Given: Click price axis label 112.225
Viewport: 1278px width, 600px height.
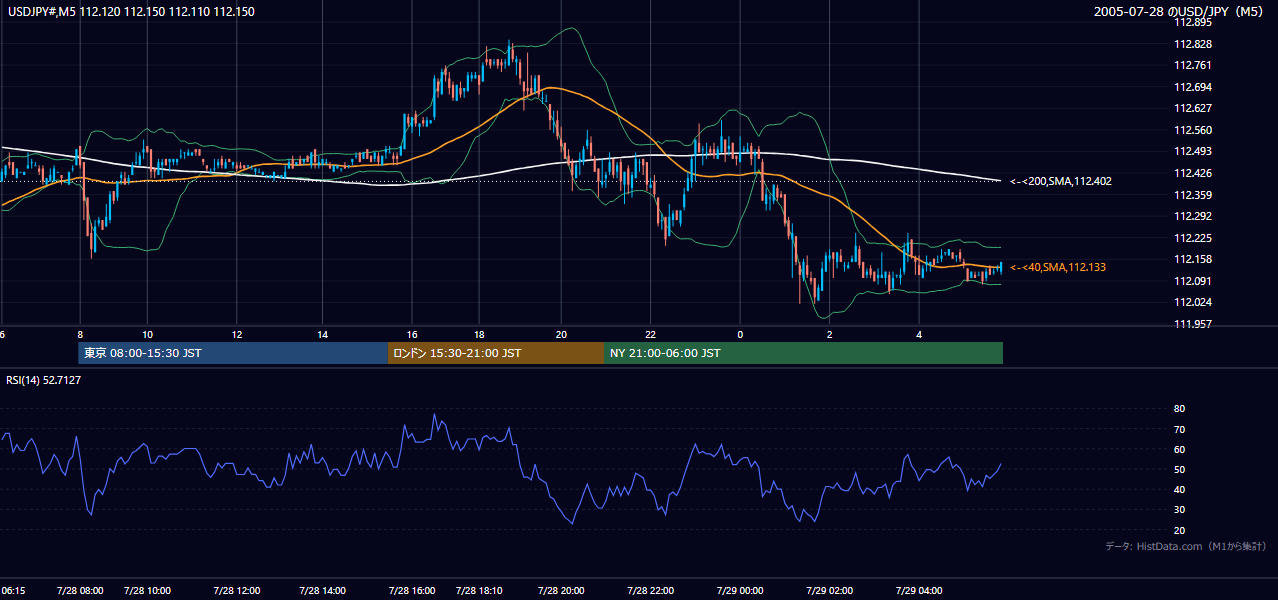Looking at the screenshot, I should pyautogui.click(x=1192, y=238).
